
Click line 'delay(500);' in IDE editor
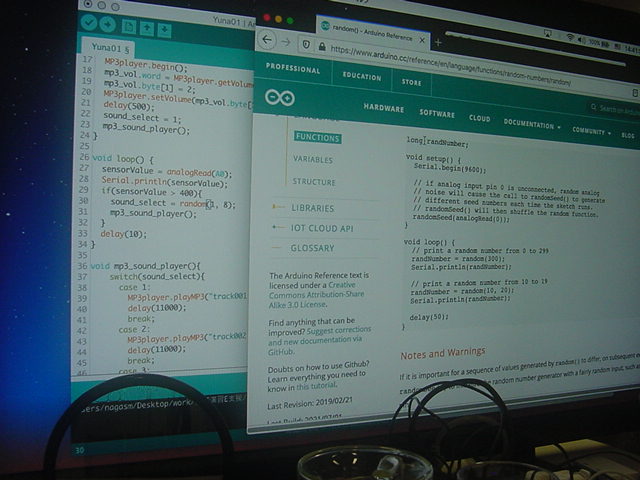[x=129, y=106]
